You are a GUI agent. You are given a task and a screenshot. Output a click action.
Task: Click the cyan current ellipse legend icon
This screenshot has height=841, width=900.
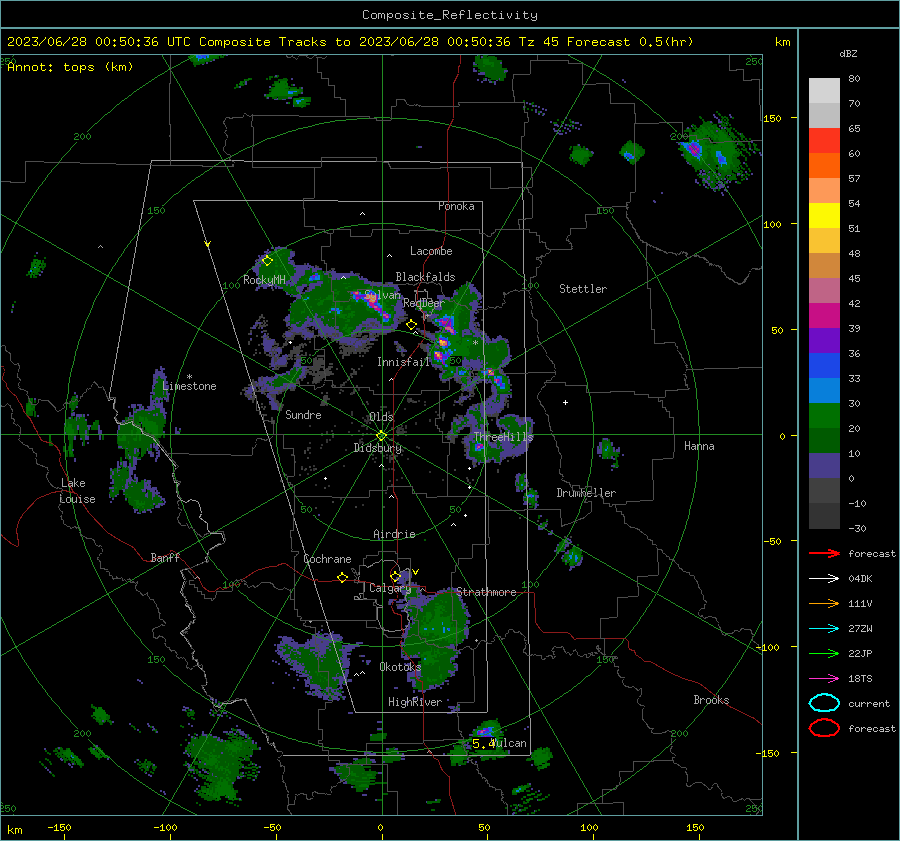tap(824, 703)
